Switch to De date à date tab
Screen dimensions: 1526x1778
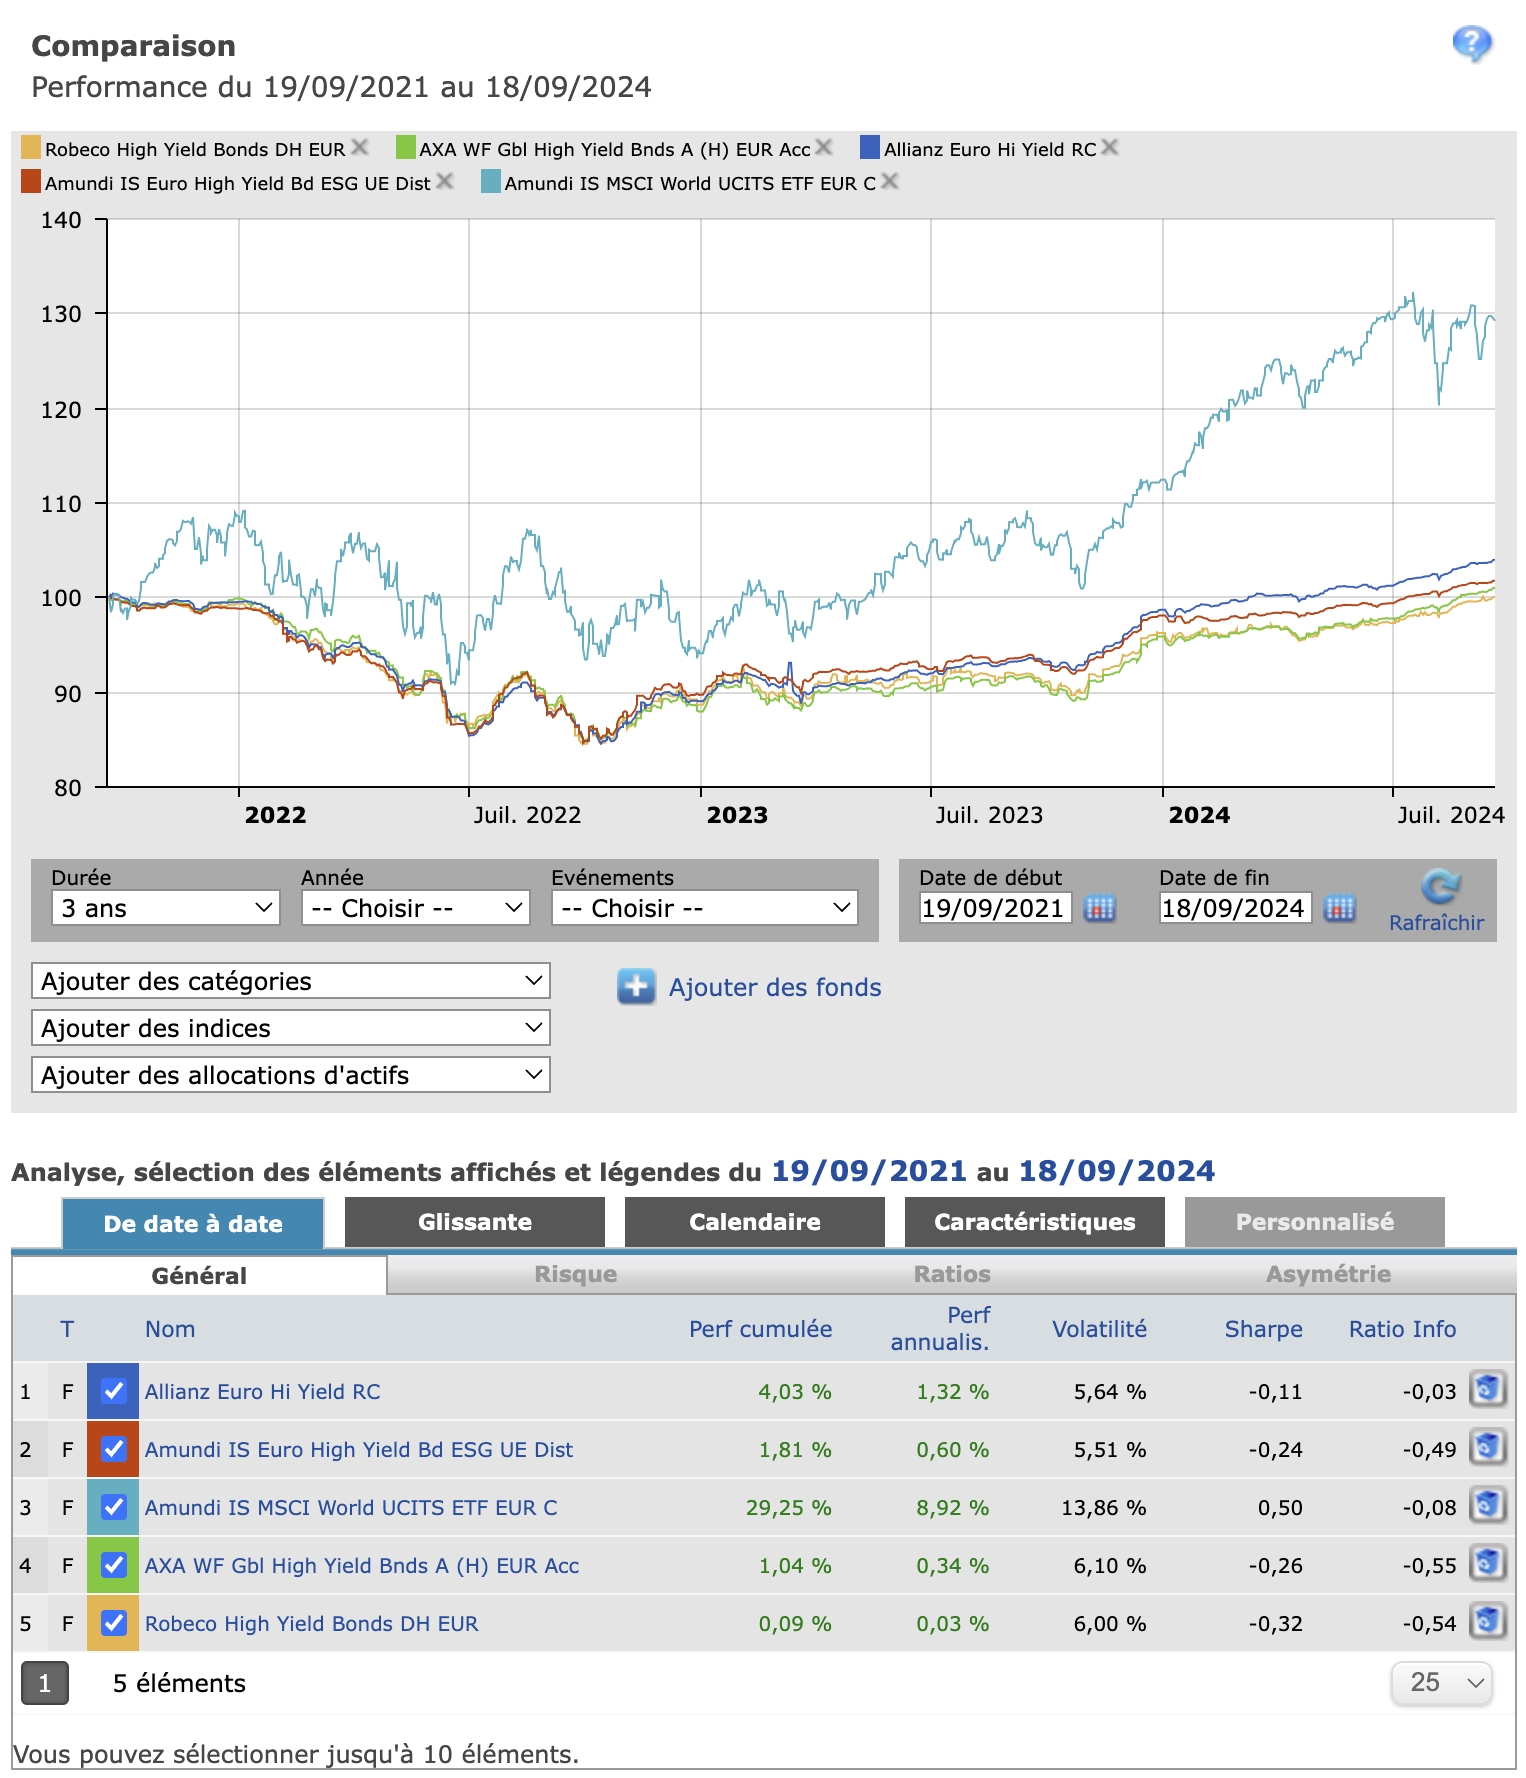click(x=193, y=1223)
